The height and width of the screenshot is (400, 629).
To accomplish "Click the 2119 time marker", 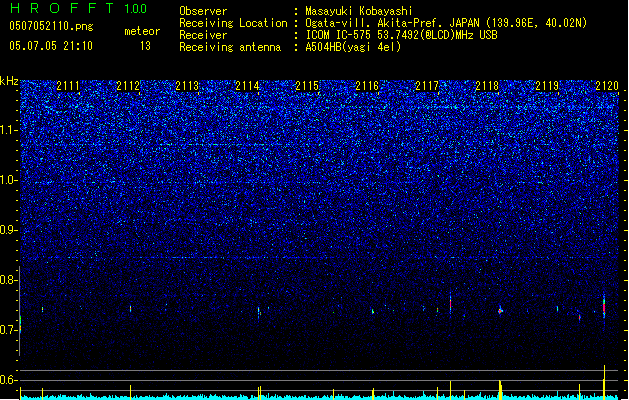I will point(547,86).
